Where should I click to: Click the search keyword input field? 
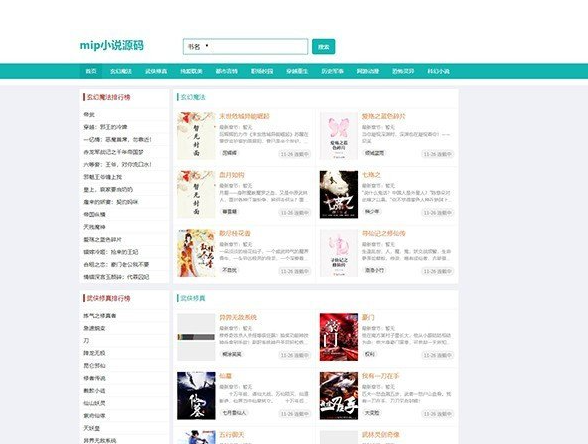click(x=258, y=47)
